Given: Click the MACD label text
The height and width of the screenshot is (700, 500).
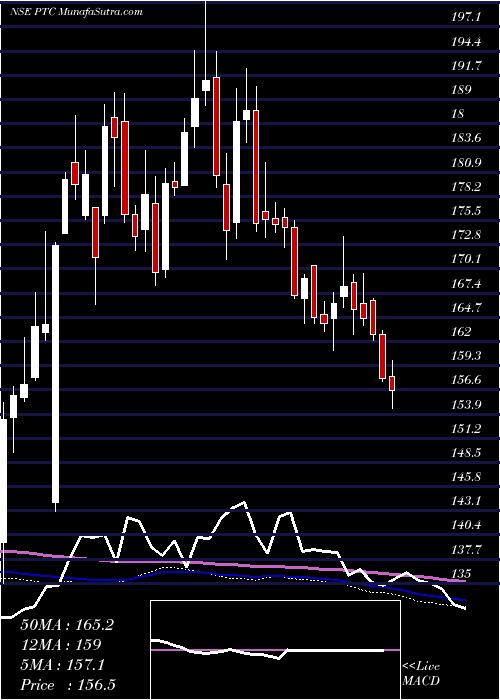Looking at the screenshot, I should (421, 681).
